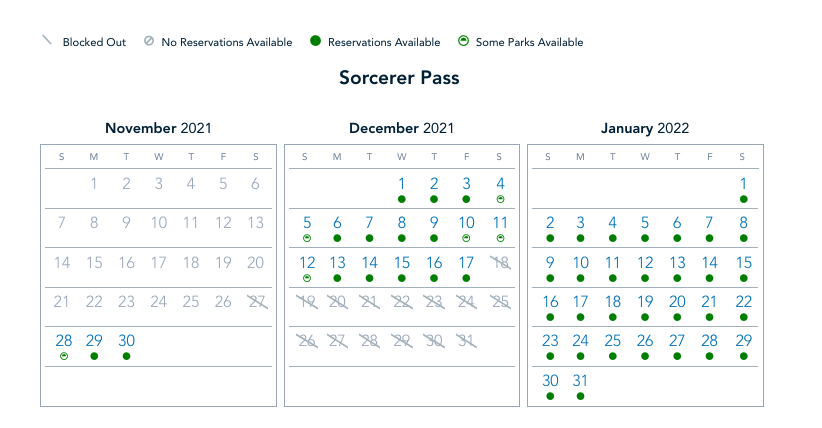
Task: Click the Some Parks Available legend icon
Action: point(463,42)
